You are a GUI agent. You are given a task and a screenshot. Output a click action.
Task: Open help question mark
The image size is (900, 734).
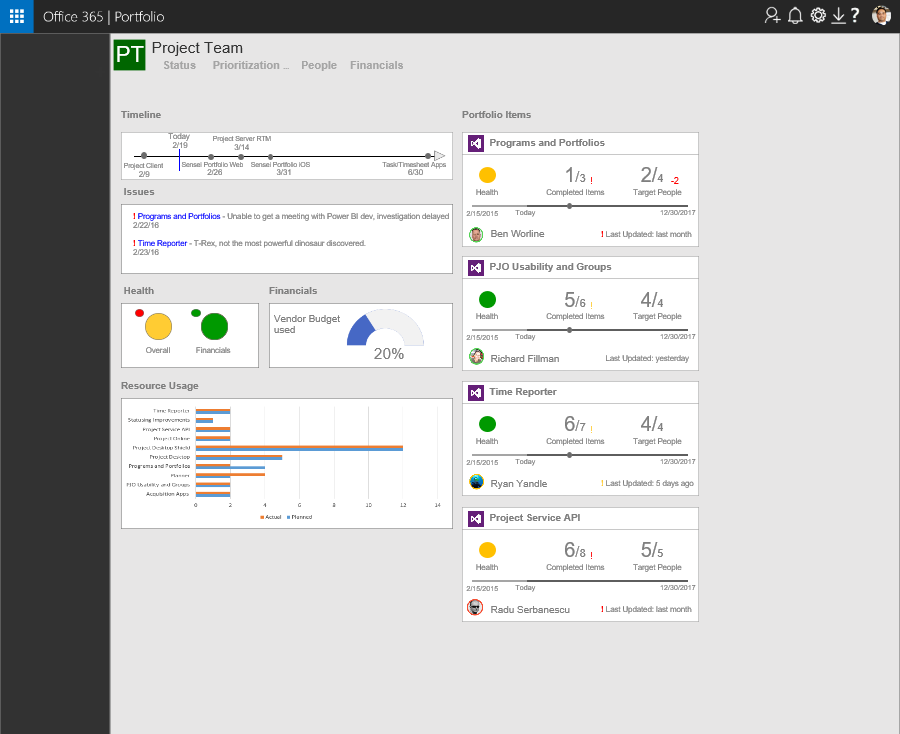click(x=855, y=15)
